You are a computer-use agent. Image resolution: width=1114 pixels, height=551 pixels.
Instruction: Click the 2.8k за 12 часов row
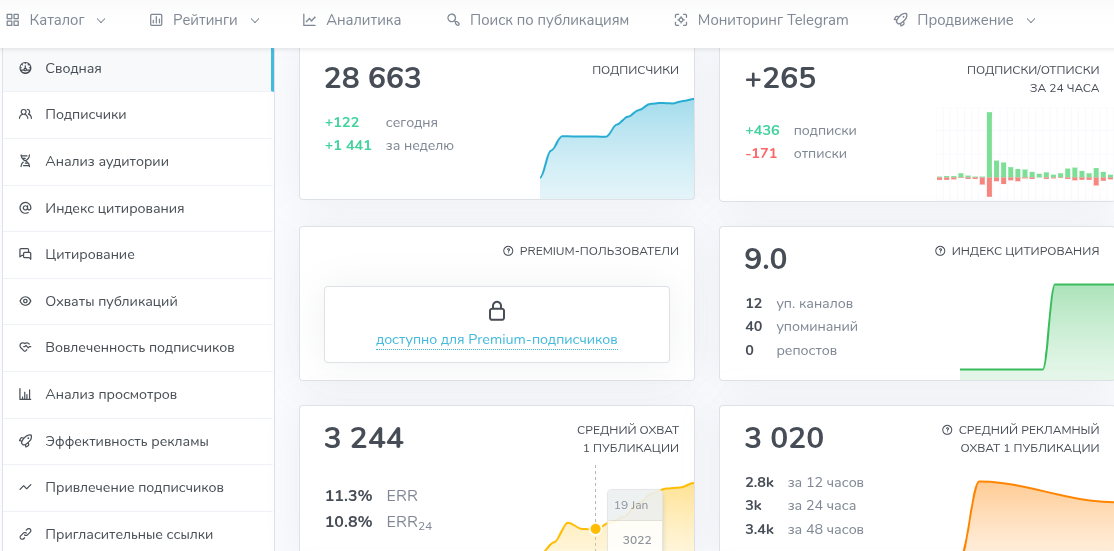[x=804, y=483]
